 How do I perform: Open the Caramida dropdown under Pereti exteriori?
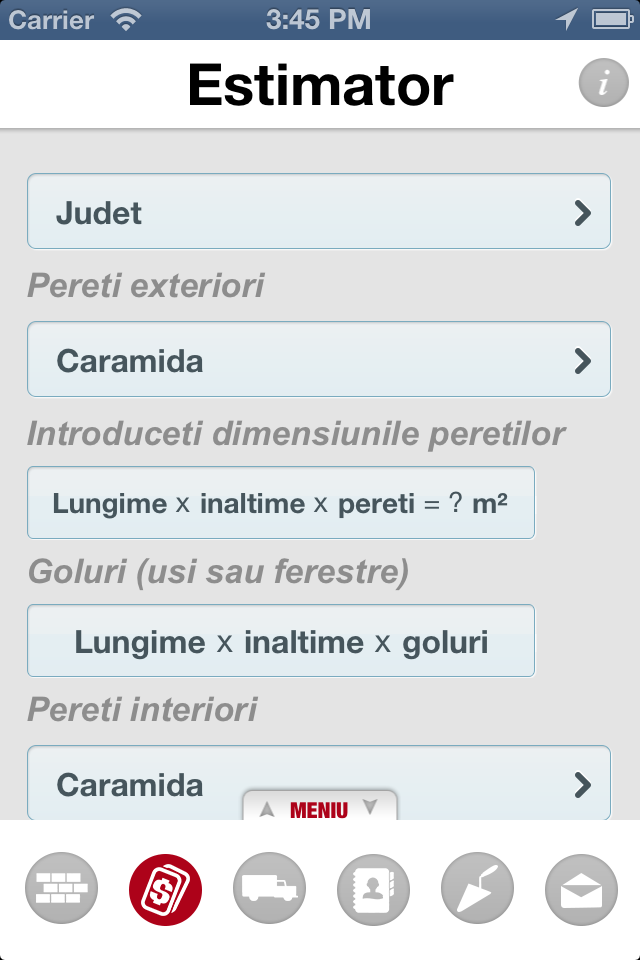pyautogui.click(x=319, y=359)
